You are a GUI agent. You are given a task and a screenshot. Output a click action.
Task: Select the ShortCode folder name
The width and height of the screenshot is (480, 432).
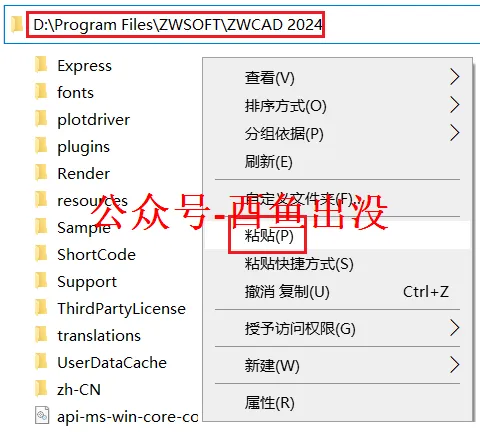coord(96,255)
